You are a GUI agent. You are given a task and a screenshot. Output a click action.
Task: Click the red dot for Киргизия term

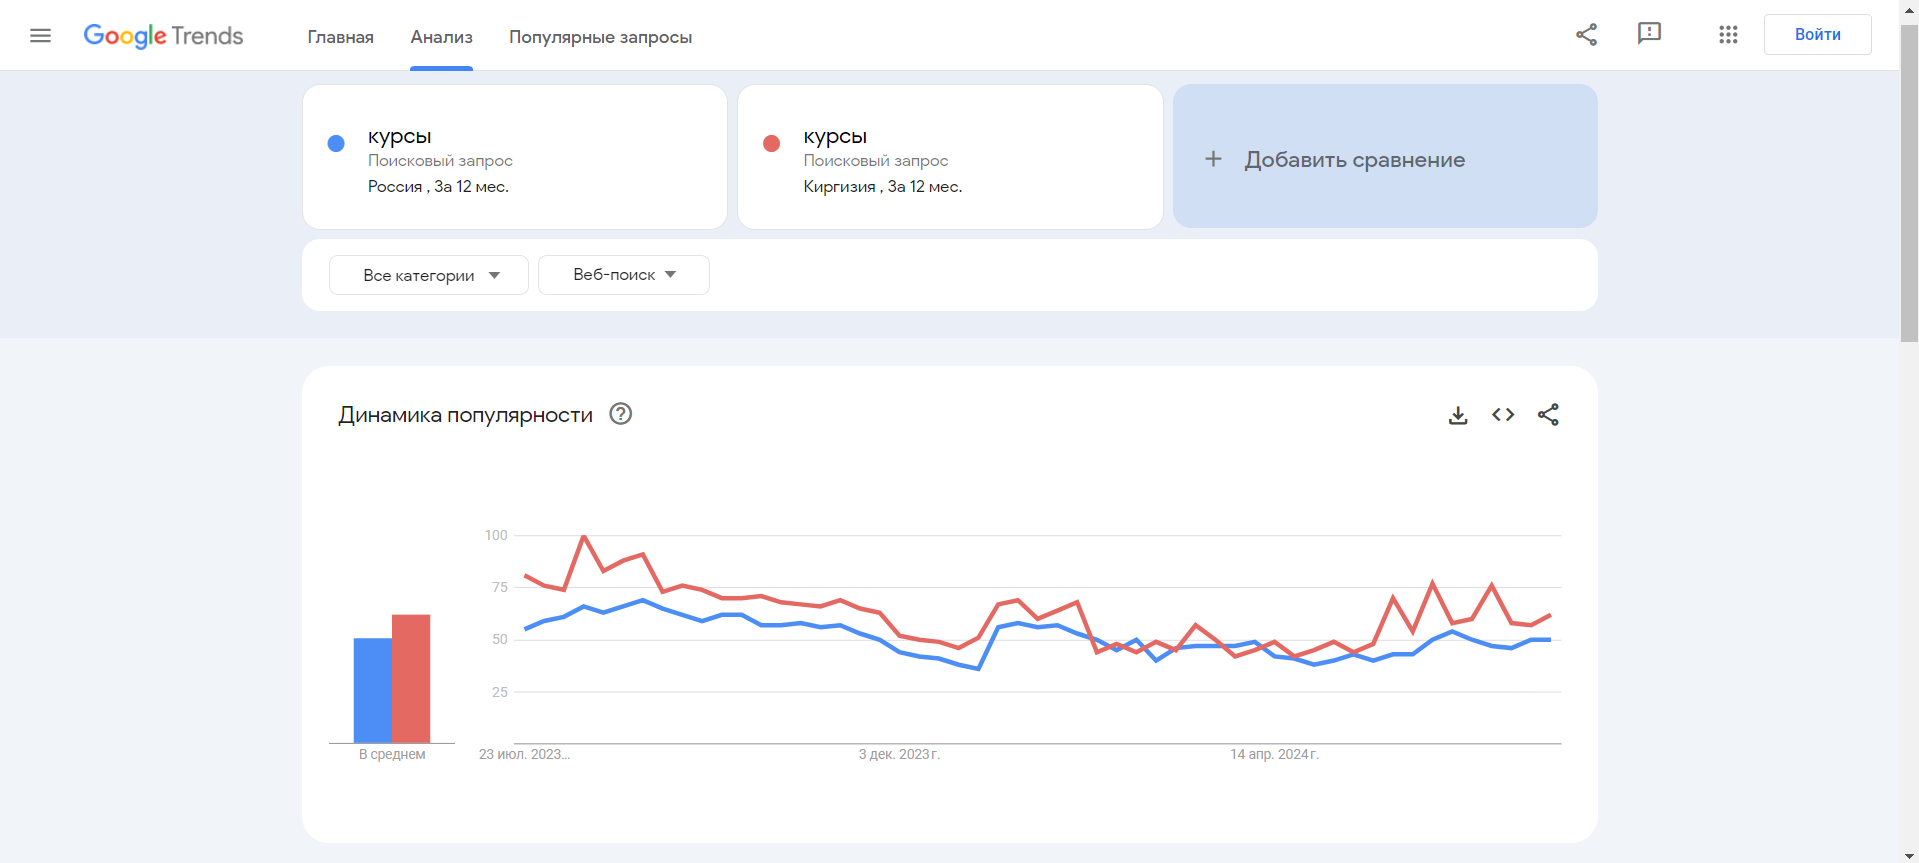771,144
